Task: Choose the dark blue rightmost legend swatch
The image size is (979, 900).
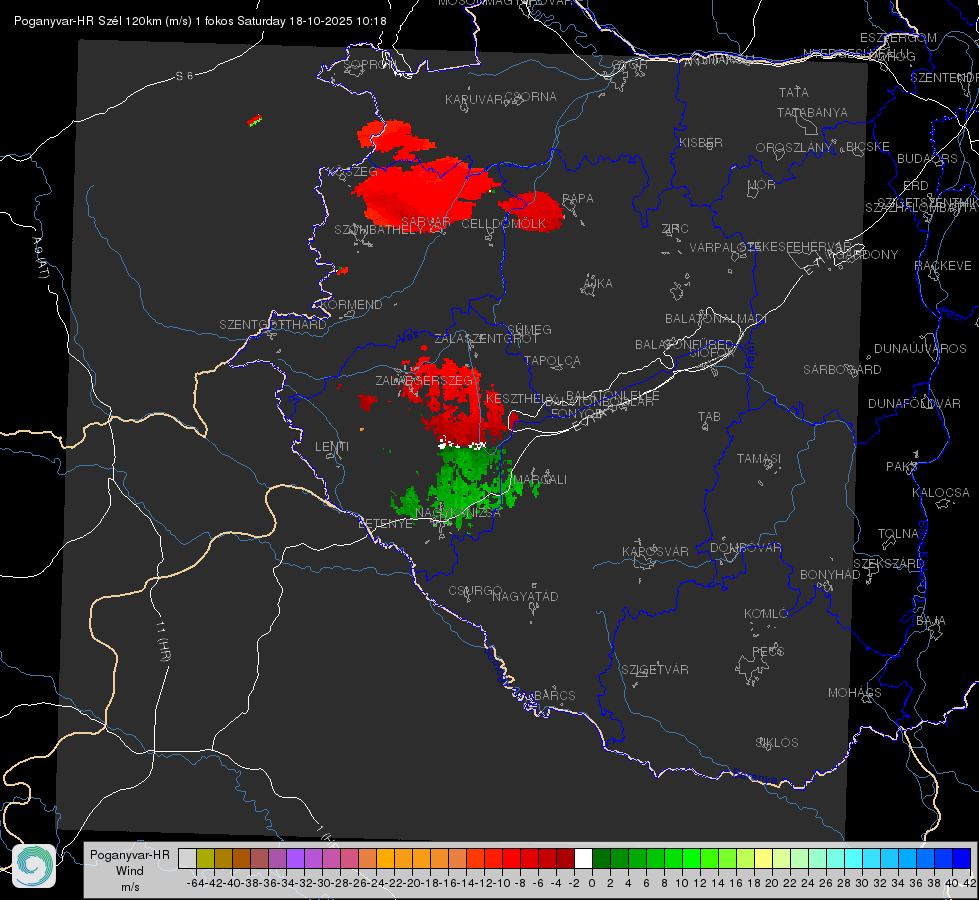Action: (962, 858)
